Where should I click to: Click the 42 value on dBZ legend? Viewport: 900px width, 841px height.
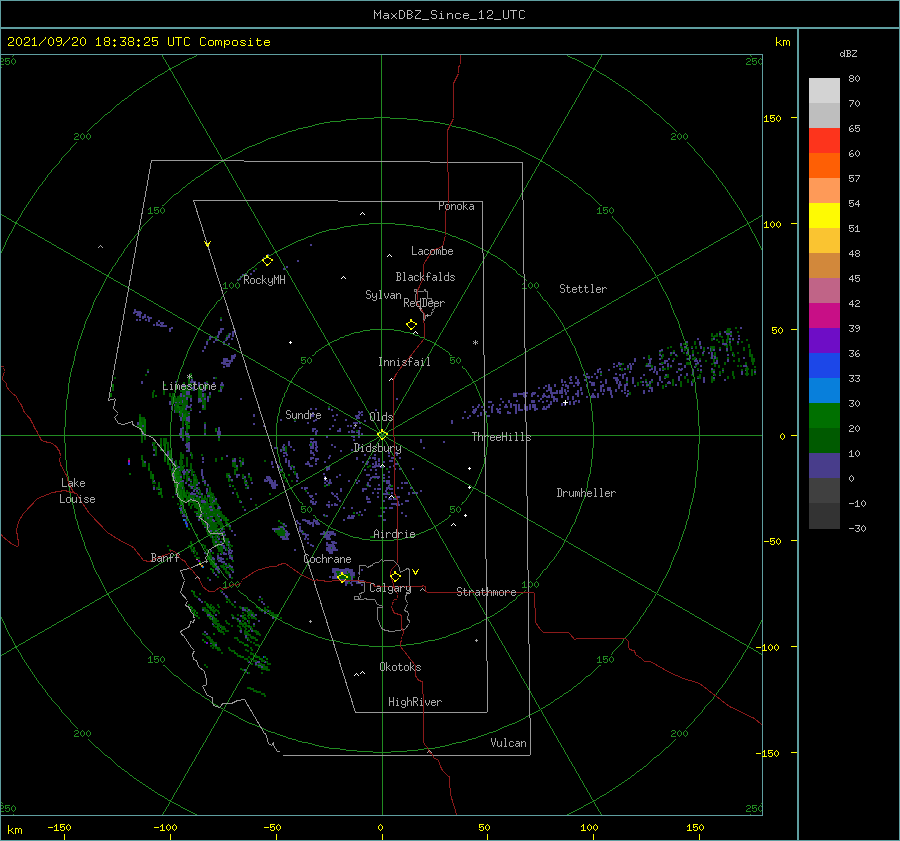tap(854, 304)
